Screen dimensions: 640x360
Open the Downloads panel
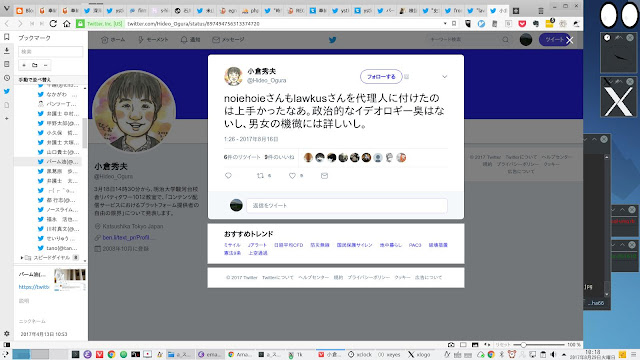7,51
